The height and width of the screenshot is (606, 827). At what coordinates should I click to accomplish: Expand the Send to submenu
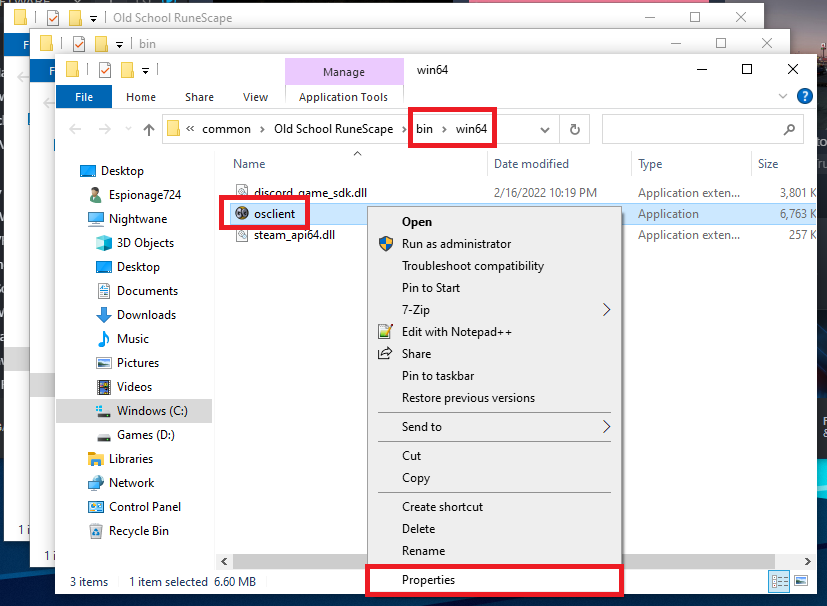pos(494,427)
